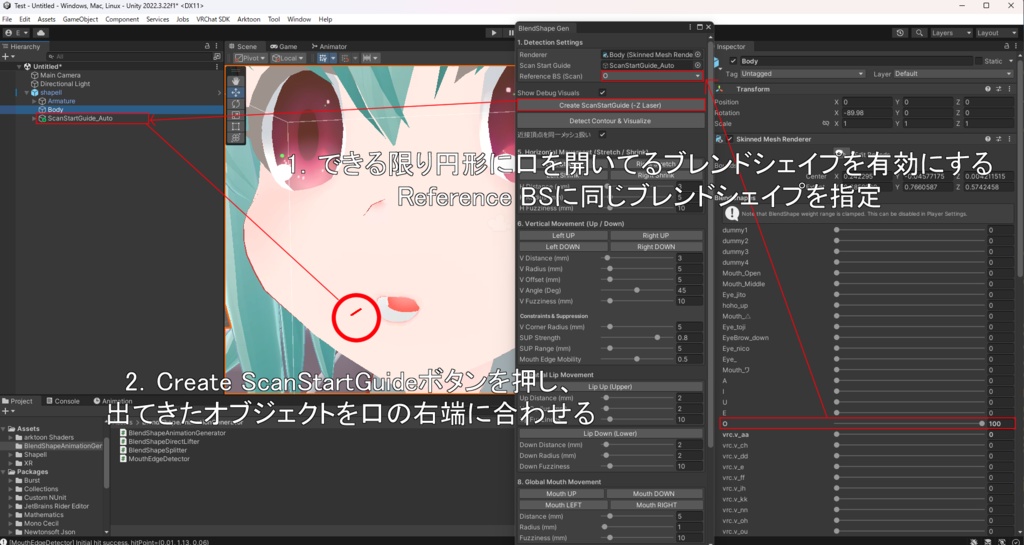Image resolution: width=1024 pixels, height=545 pixels.
Task: Expand the Armature object in Hierarchy
Action: [35, 101]
